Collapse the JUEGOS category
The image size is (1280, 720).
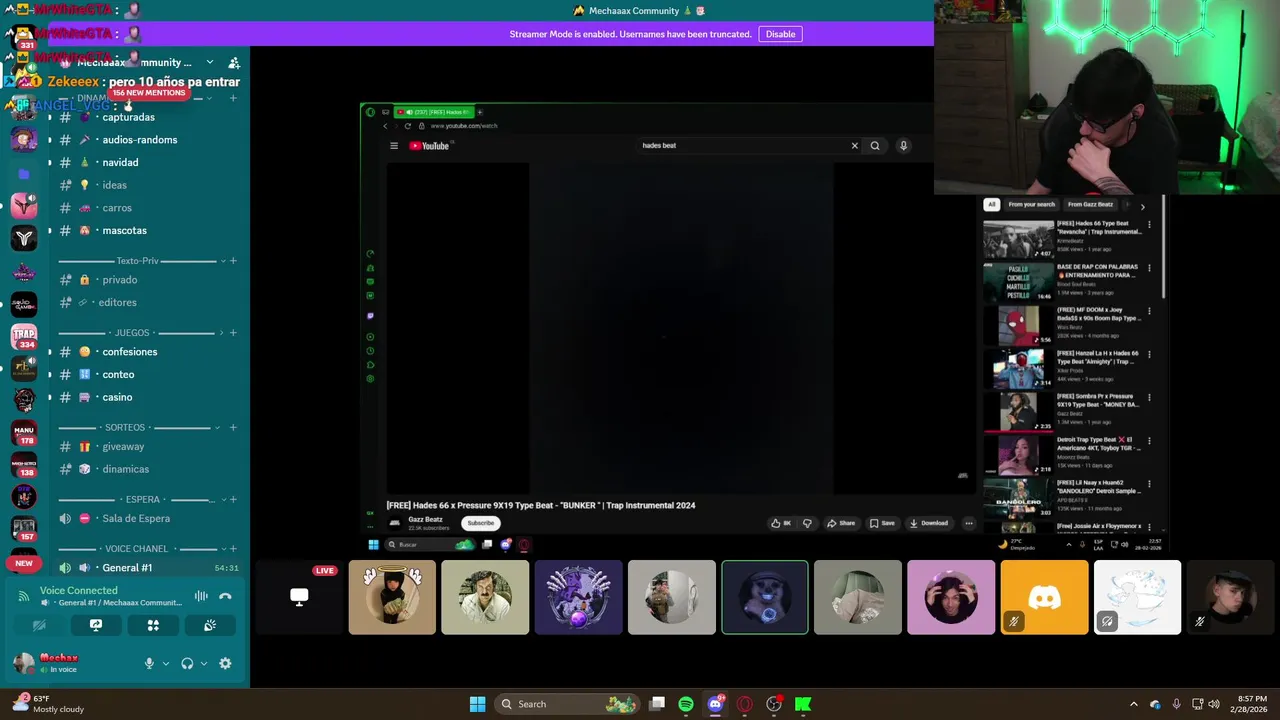click(x=132, y=333)
